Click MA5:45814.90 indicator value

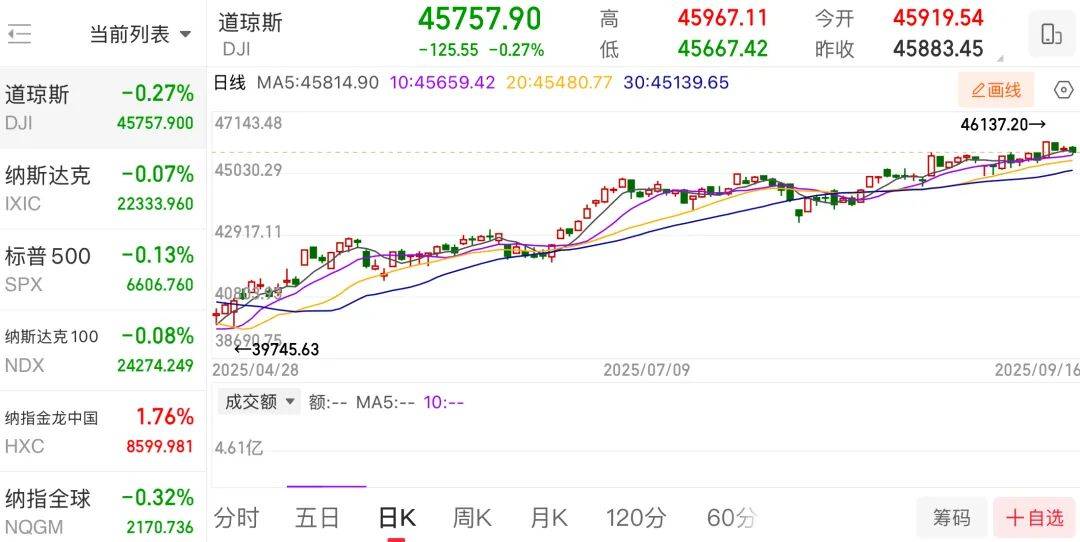coord(318,83)
